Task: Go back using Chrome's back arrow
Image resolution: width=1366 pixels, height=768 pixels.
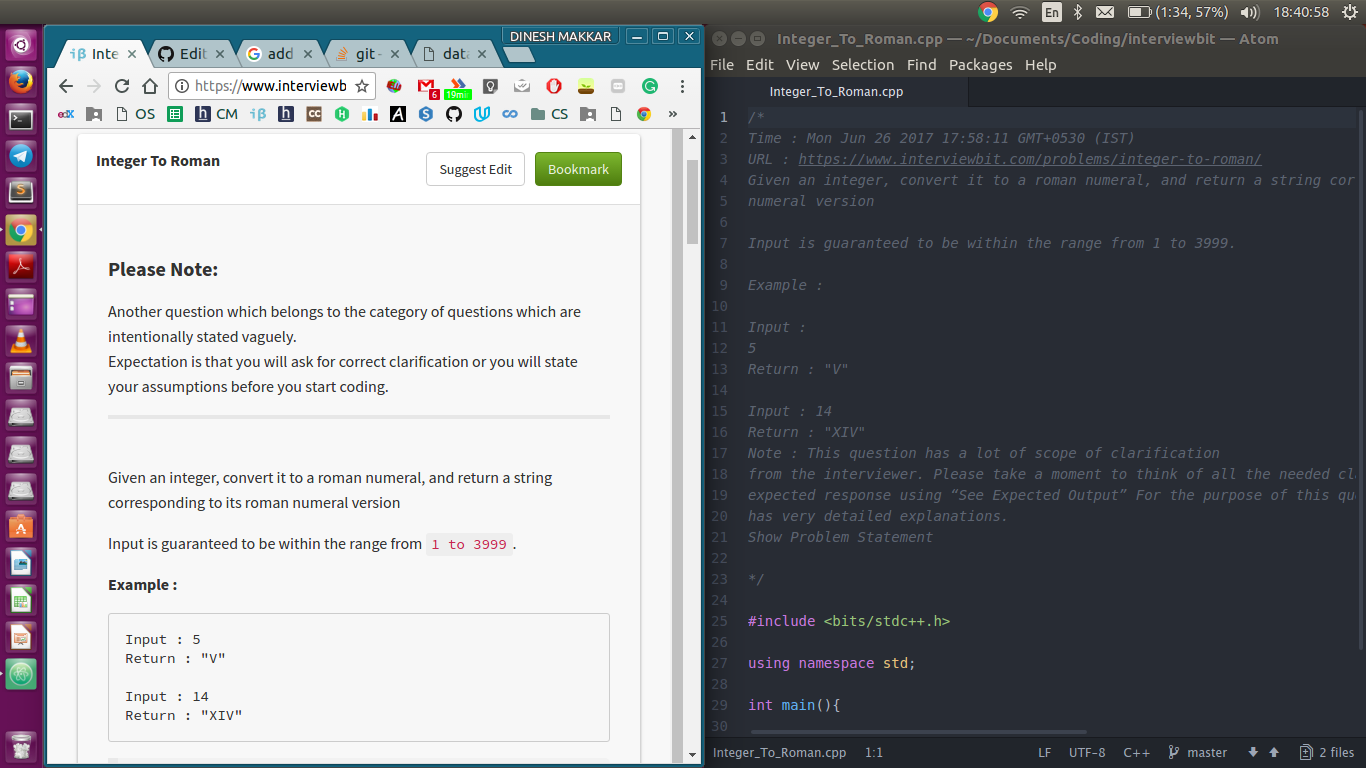Action: (x=66, y=87)
